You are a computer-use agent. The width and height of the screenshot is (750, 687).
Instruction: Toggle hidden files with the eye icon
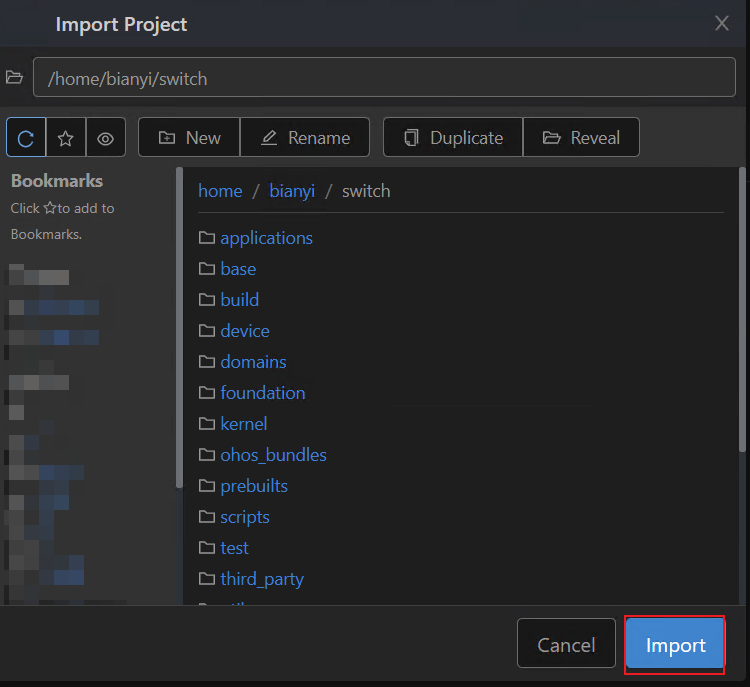coord(105,138)
